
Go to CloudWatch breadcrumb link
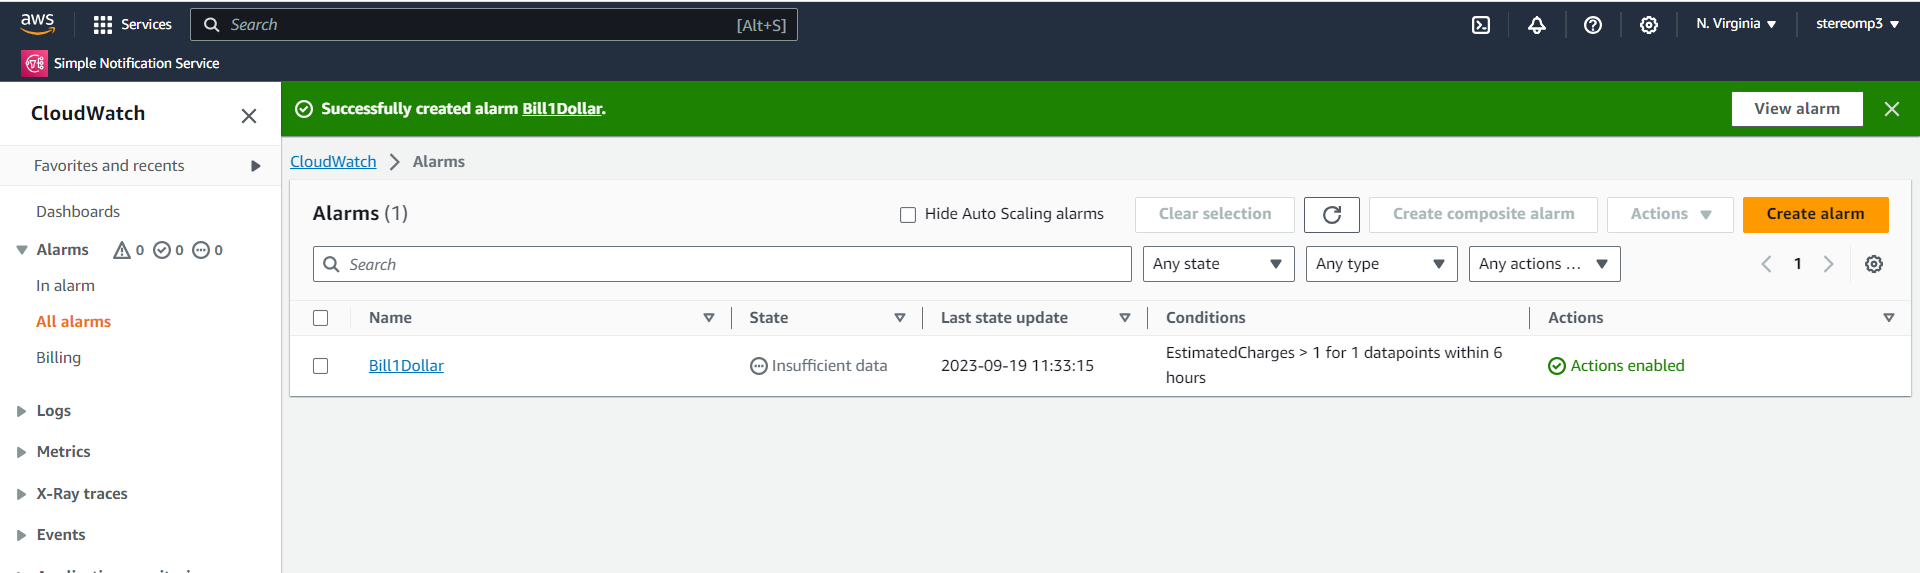click(333, 162)
